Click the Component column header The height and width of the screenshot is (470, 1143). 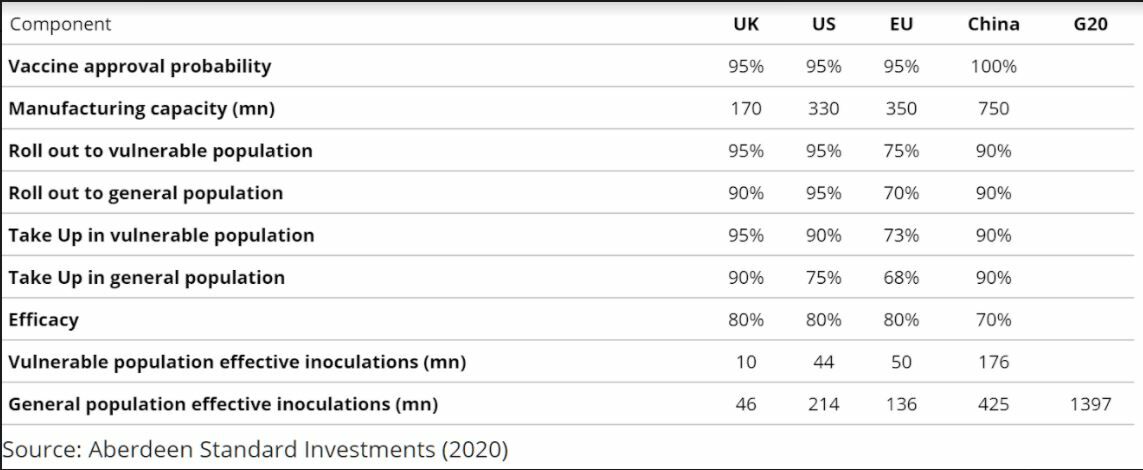click(60, 24)
